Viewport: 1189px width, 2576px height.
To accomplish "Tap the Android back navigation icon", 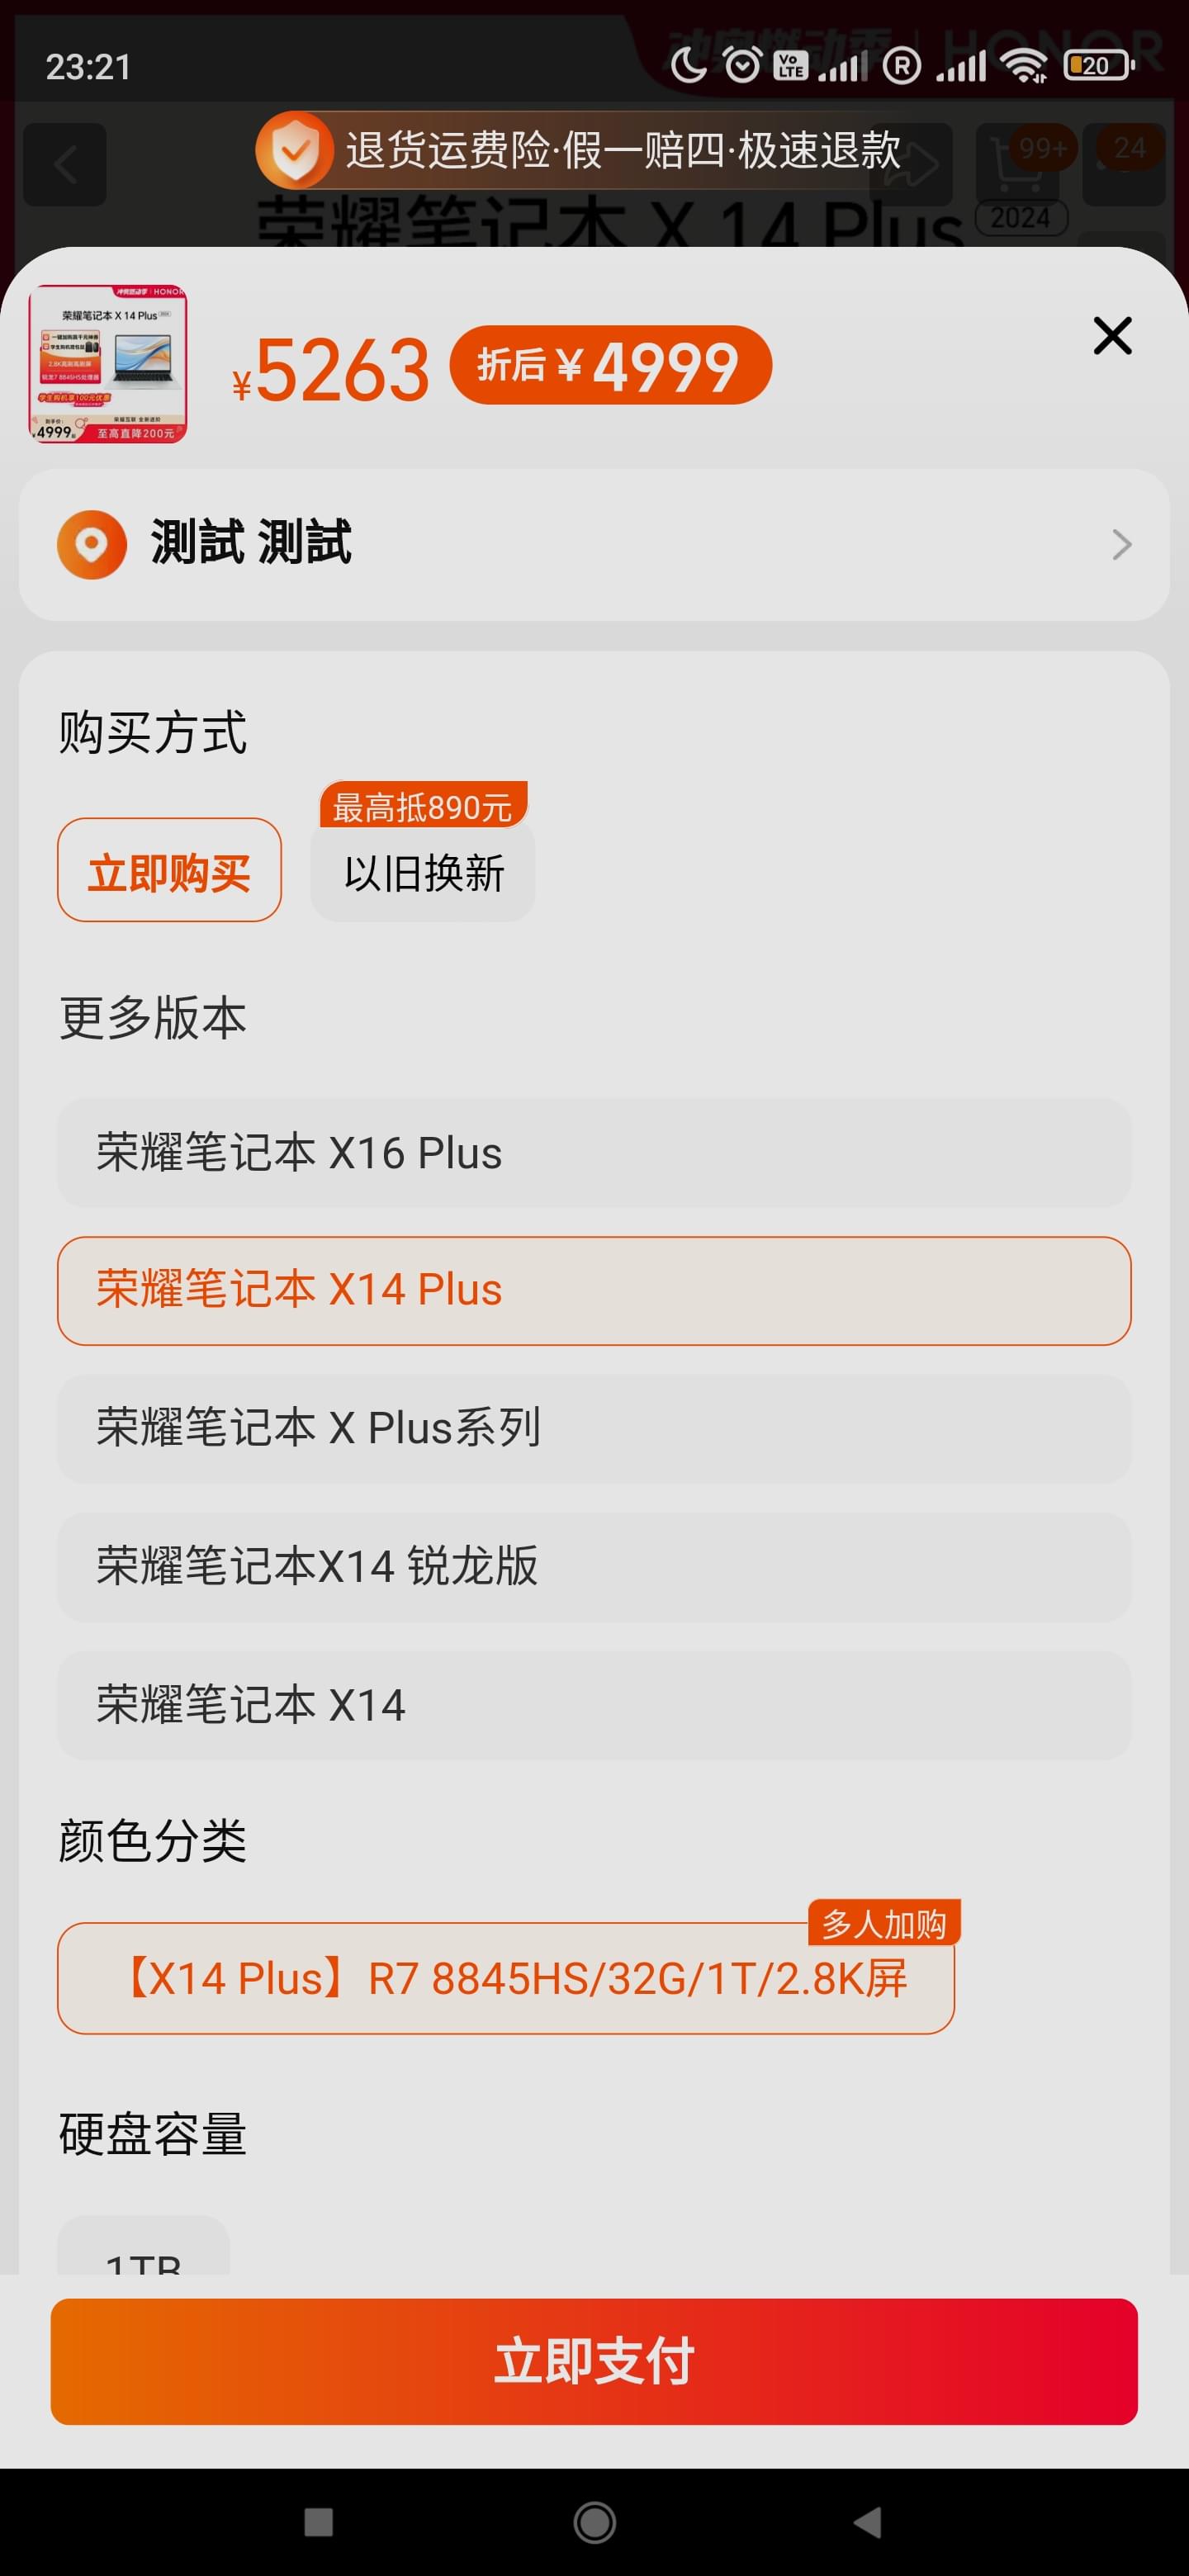I will tap(868, 2521).
